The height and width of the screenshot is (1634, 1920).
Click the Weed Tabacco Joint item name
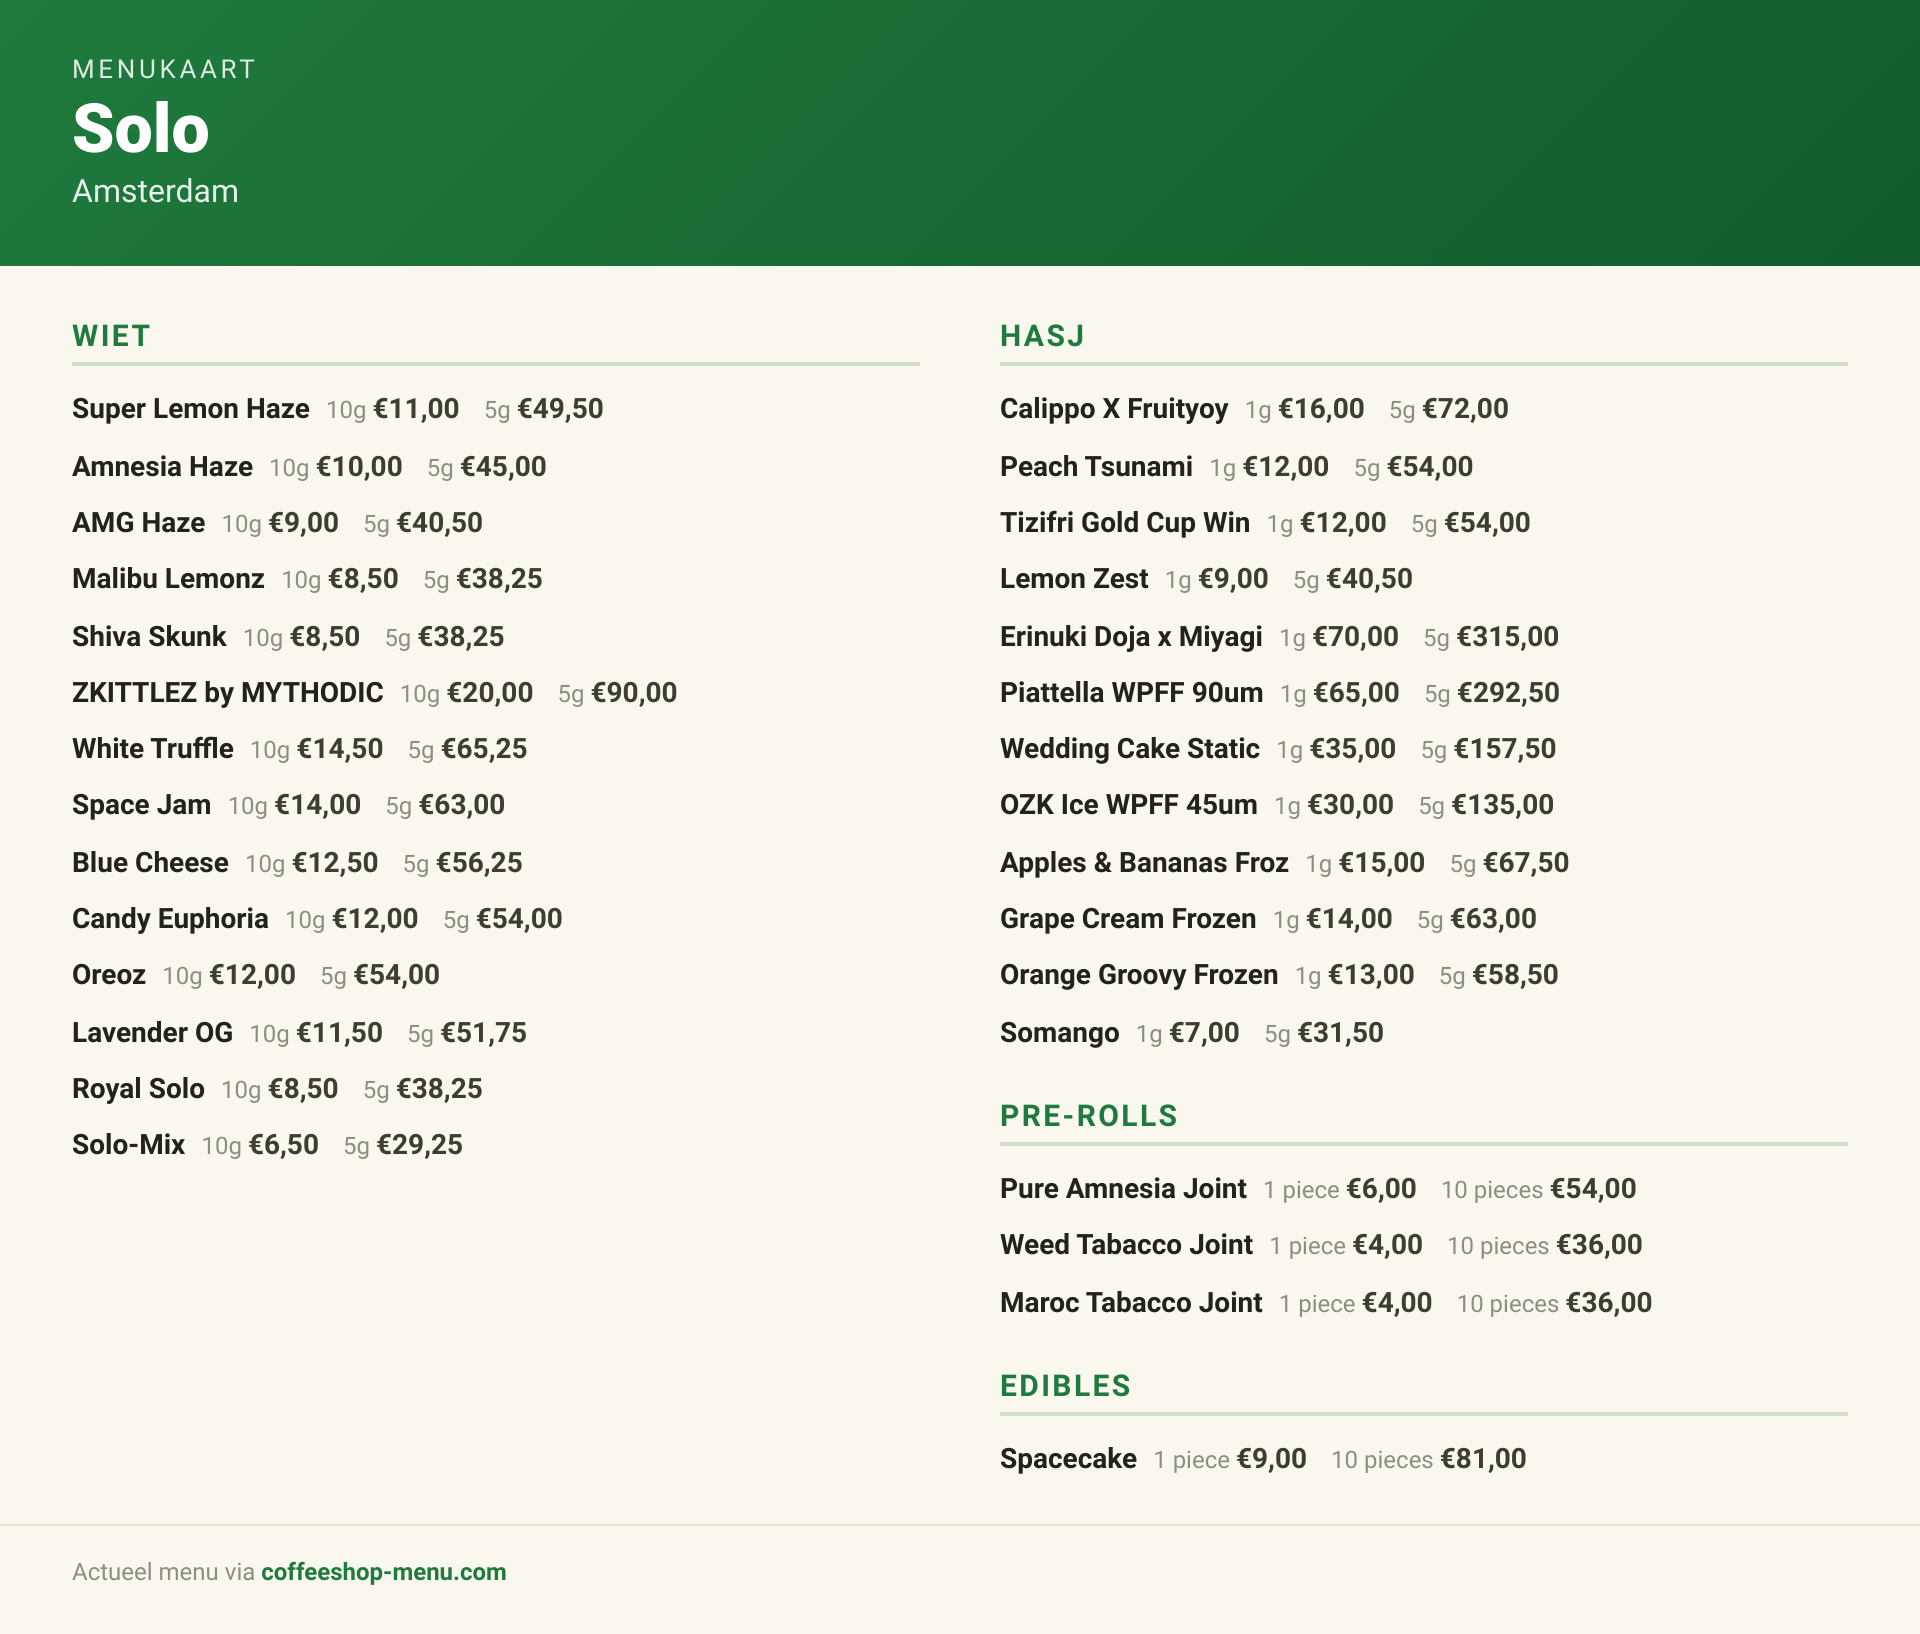1126,1245
